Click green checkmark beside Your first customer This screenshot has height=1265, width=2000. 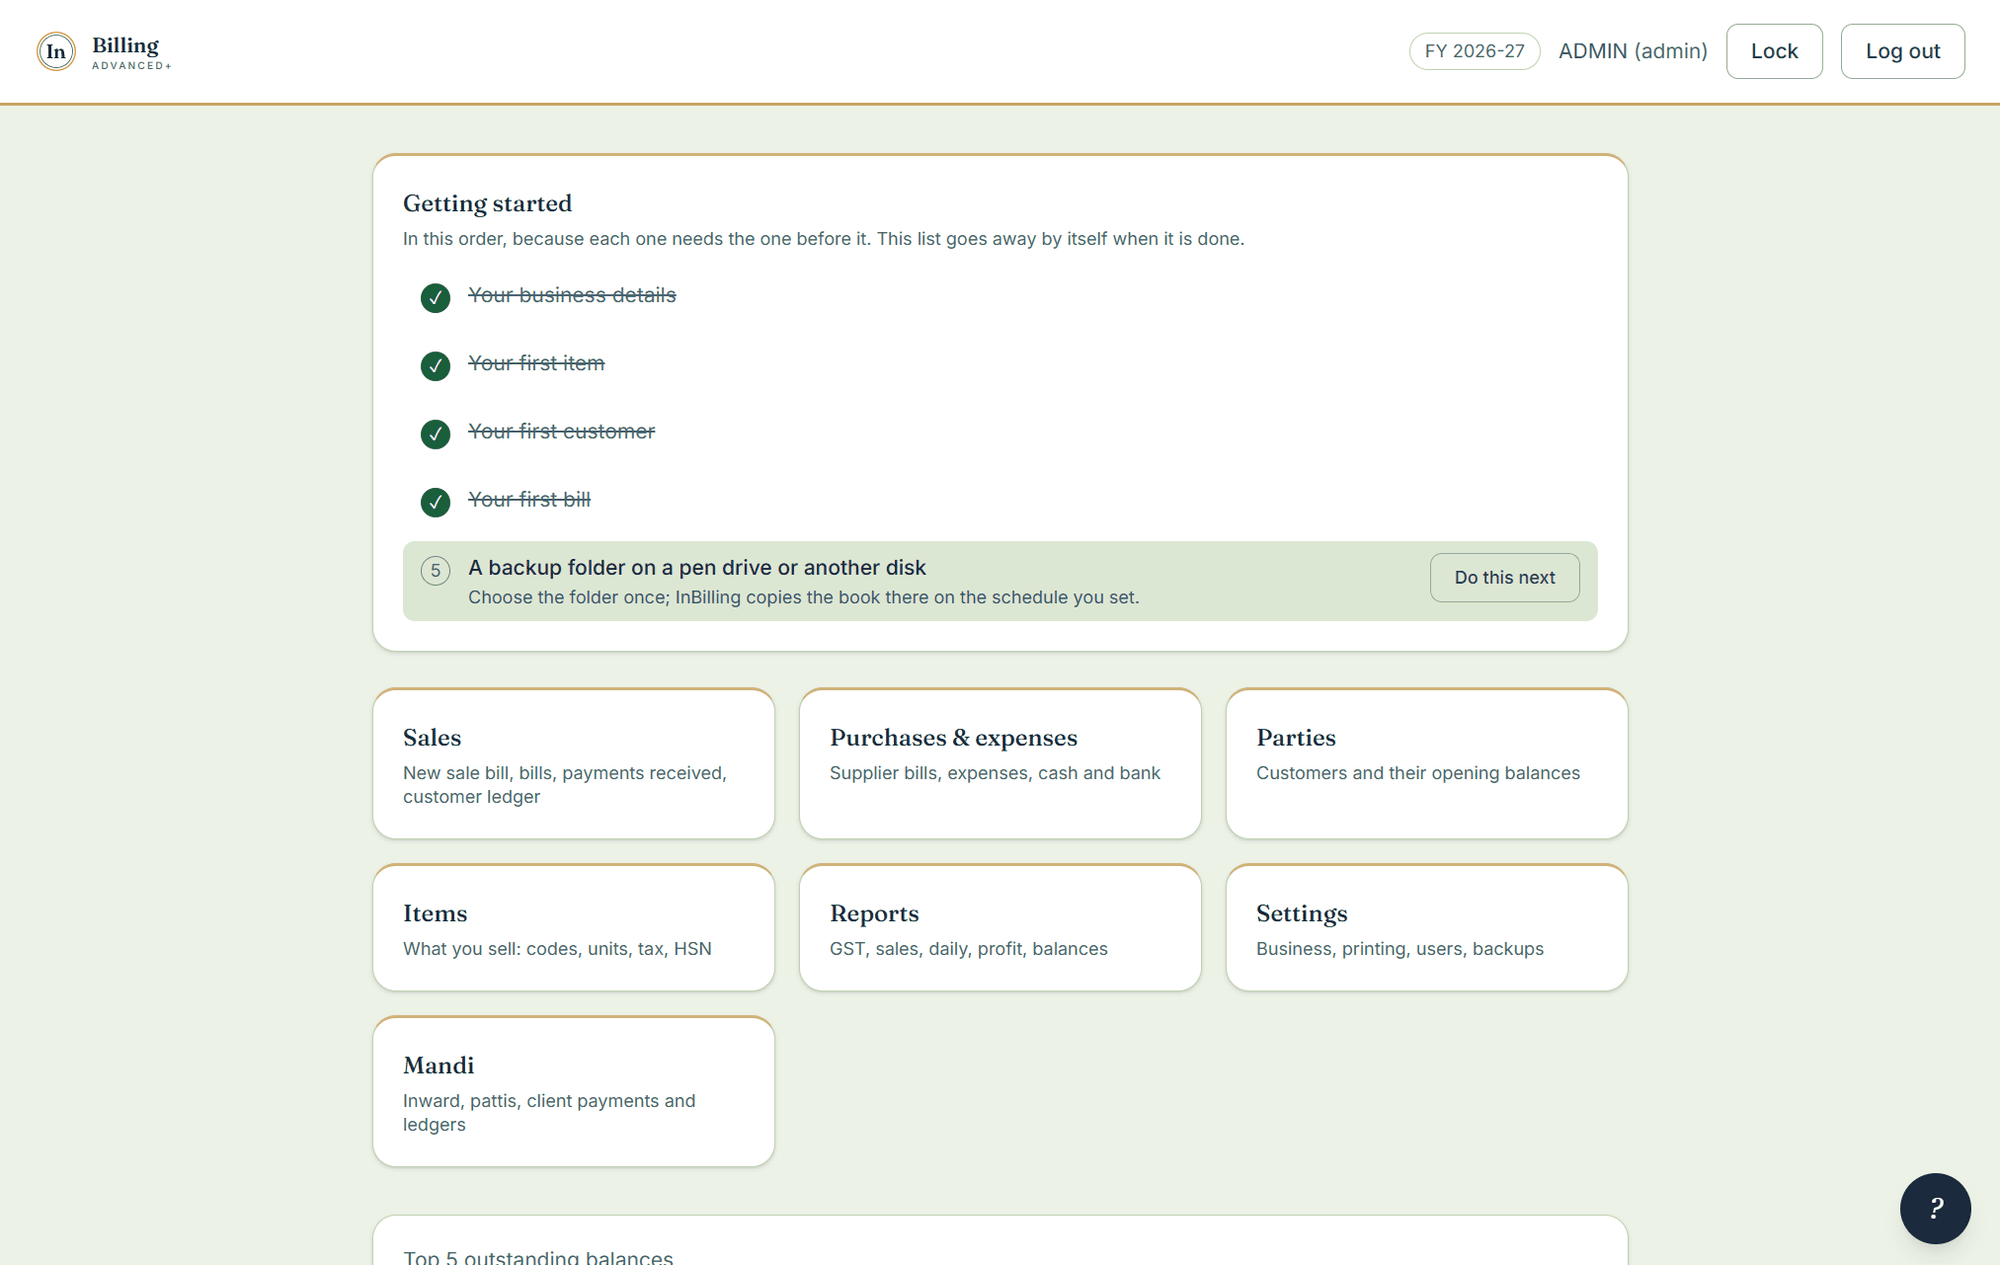(435, 433)
